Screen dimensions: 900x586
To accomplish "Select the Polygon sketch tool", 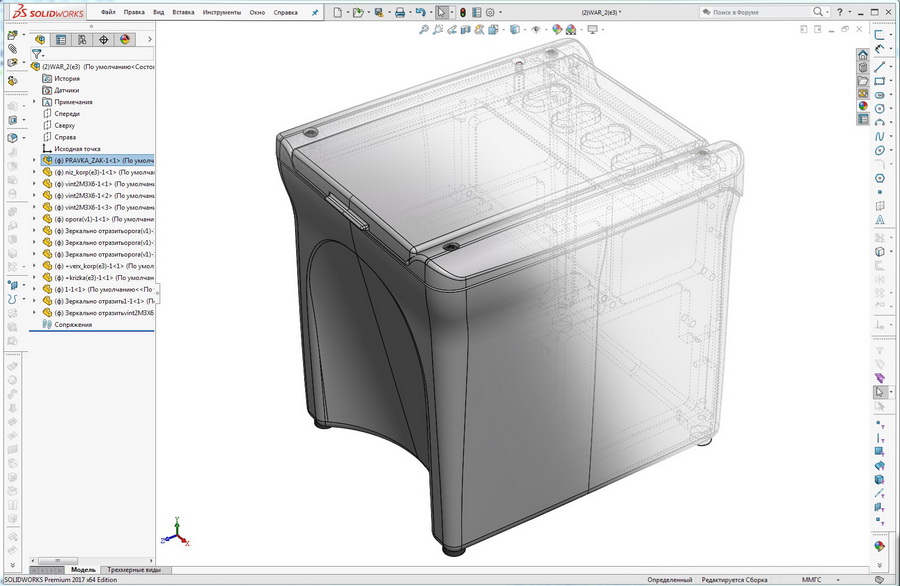I will 879,178.
